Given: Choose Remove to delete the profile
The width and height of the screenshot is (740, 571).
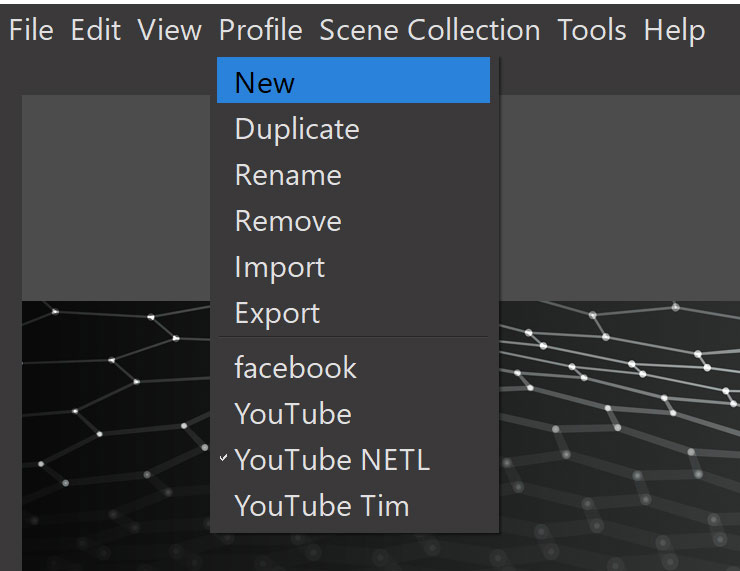Looking at the screenshot, I should [x=288, y=221].
